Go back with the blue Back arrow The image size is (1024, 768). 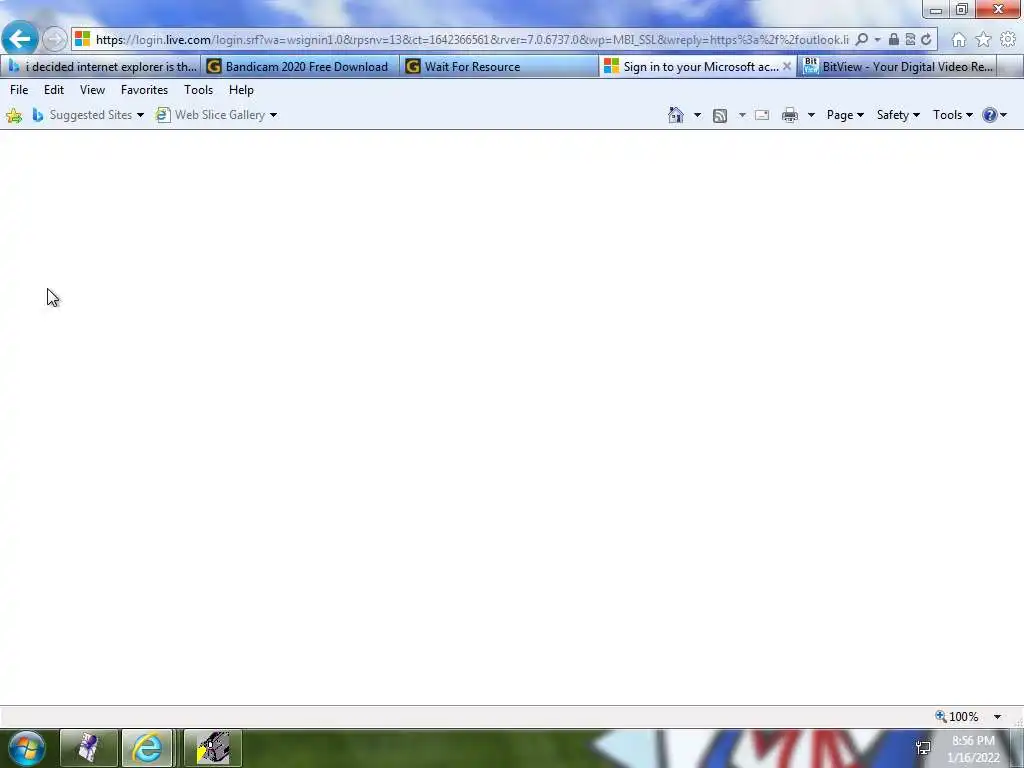pyautogui.click(x=20, y=39)
